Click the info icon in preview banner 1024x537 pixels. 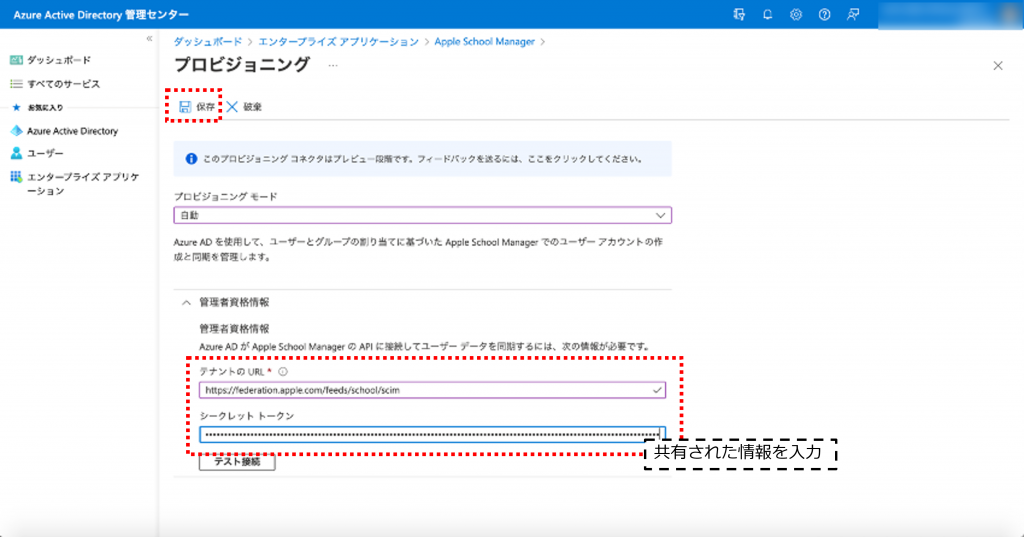coord(191,159)
